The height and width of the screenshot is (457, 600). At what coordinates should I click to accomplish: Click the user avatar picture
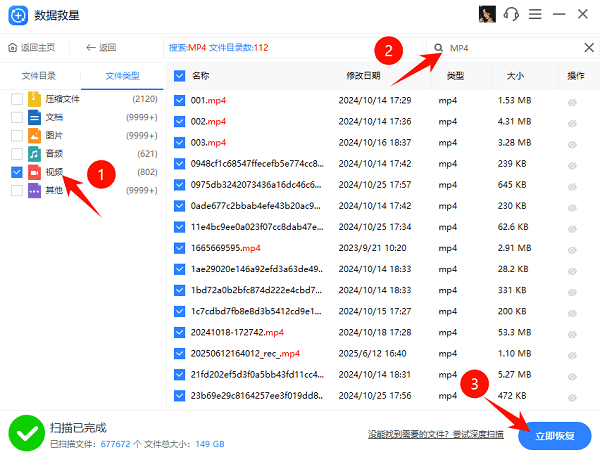(x=487, y=15)
